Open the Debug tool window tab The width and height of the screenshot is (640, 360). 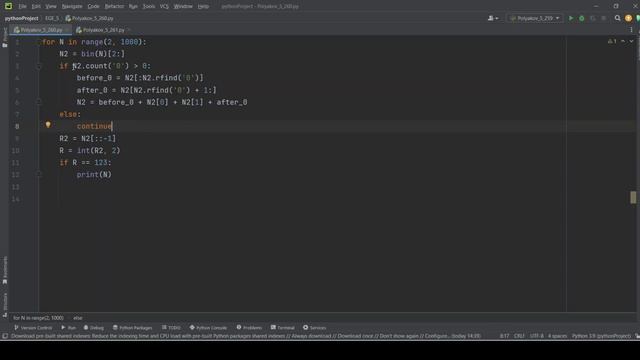point(94,328)
